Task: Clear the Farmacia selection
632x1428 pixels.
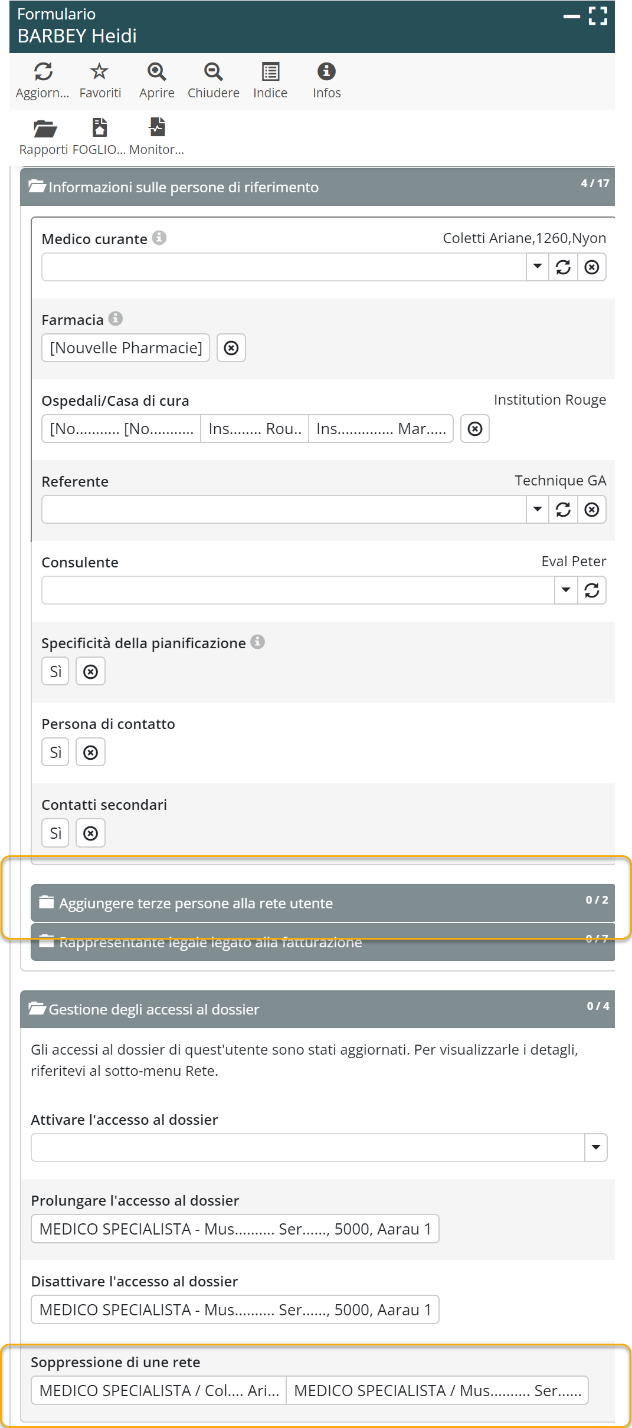Action: click(231, 348)
